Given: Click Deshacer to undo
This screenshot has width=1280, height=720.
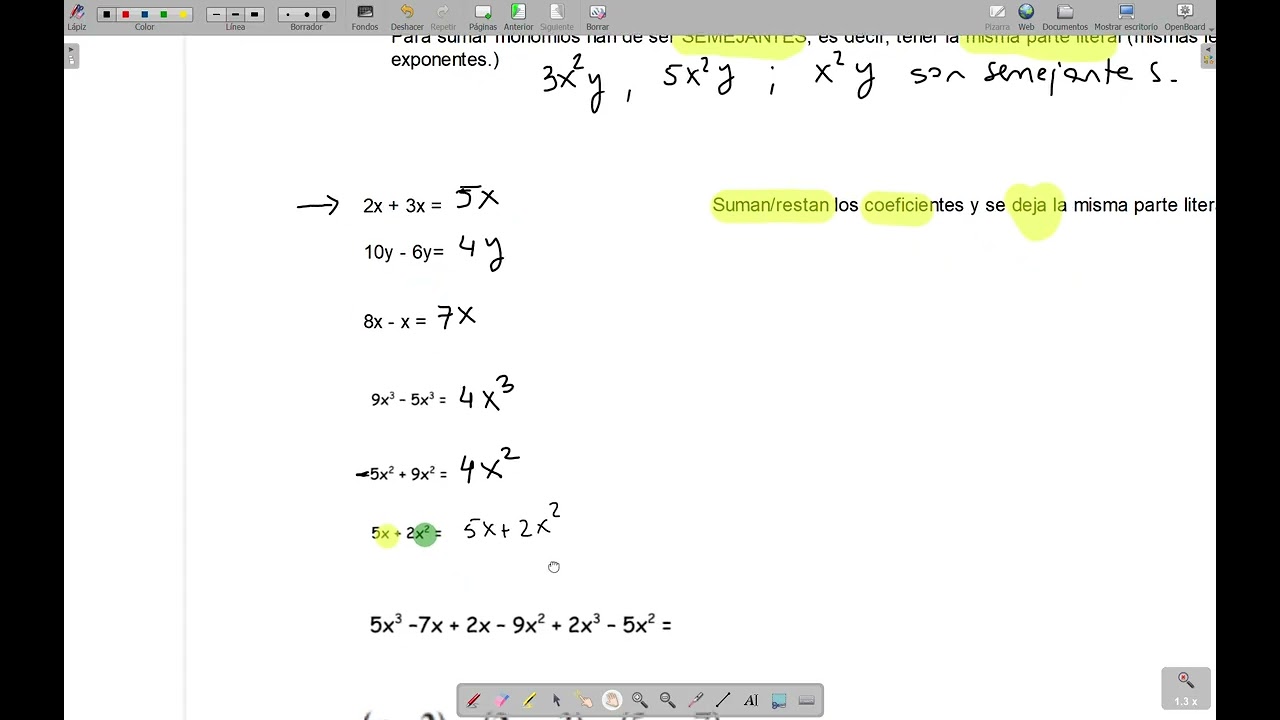Looking at the screenshot, I should pyautogui.click(x=407, y=16).
